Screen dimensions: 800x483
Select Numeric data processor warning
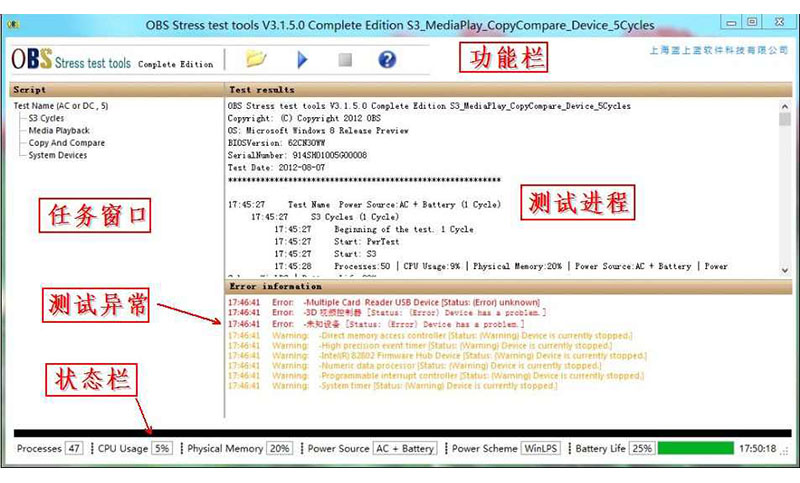tap(415, 366)
